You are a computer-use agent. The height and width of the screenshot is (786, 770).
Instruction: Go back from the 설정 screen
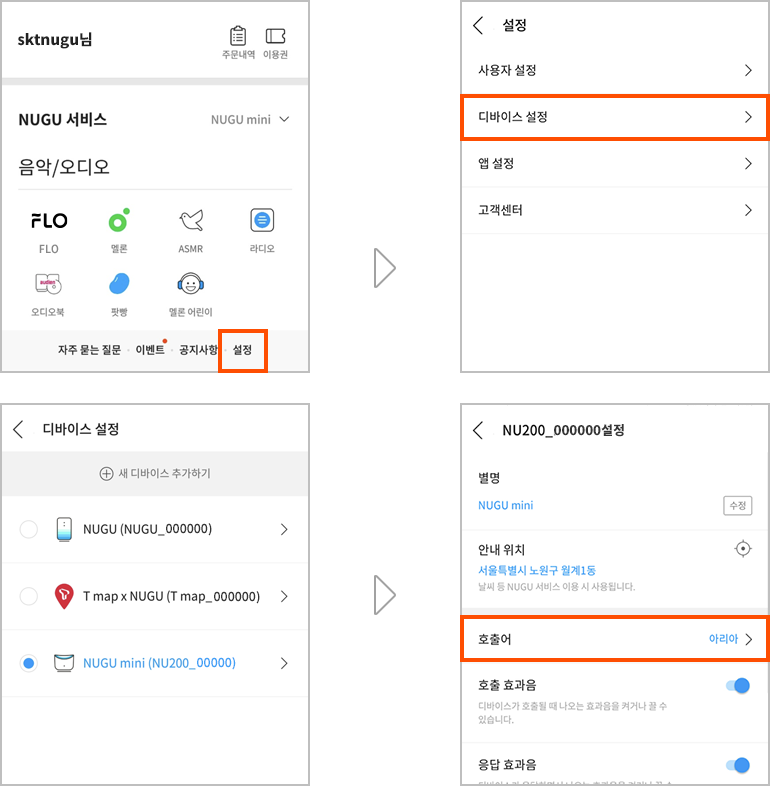point(479,25)
